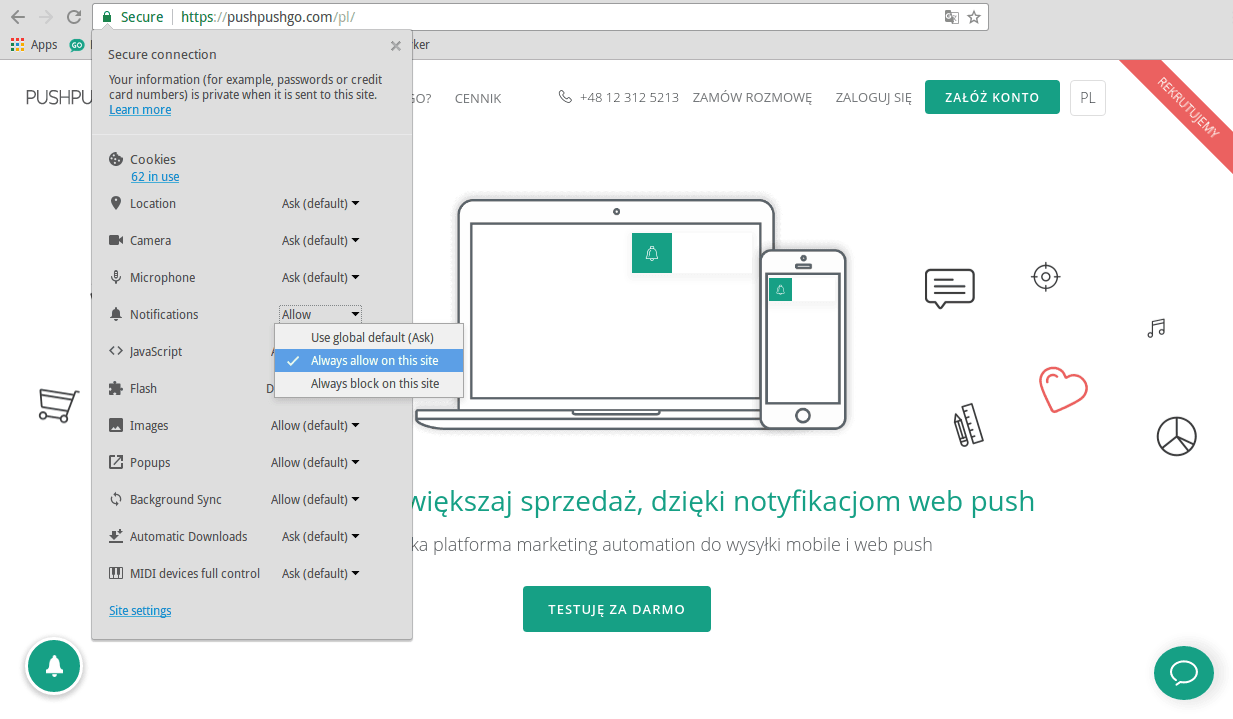Viewport: 1233px width, 719px height.
Task: Close the Secure connection popup with the X
Action: point(396,46)
